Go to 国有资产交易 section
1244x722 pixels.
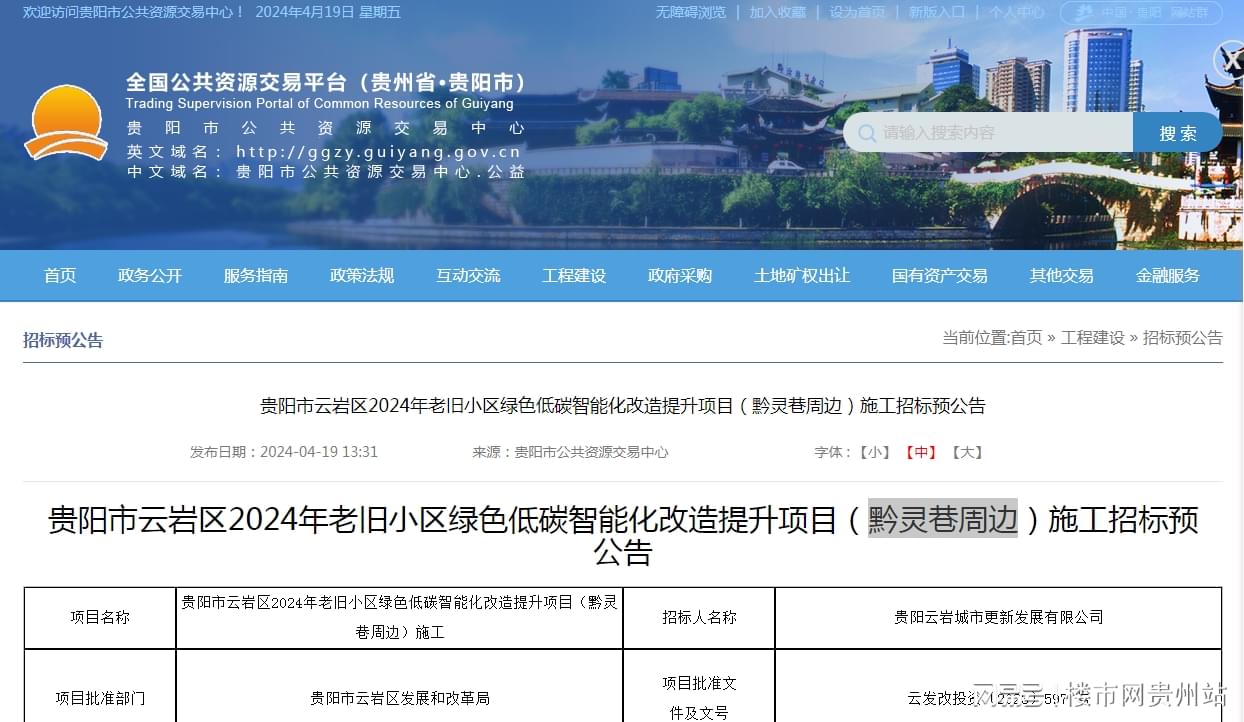(x=940, y=276)
